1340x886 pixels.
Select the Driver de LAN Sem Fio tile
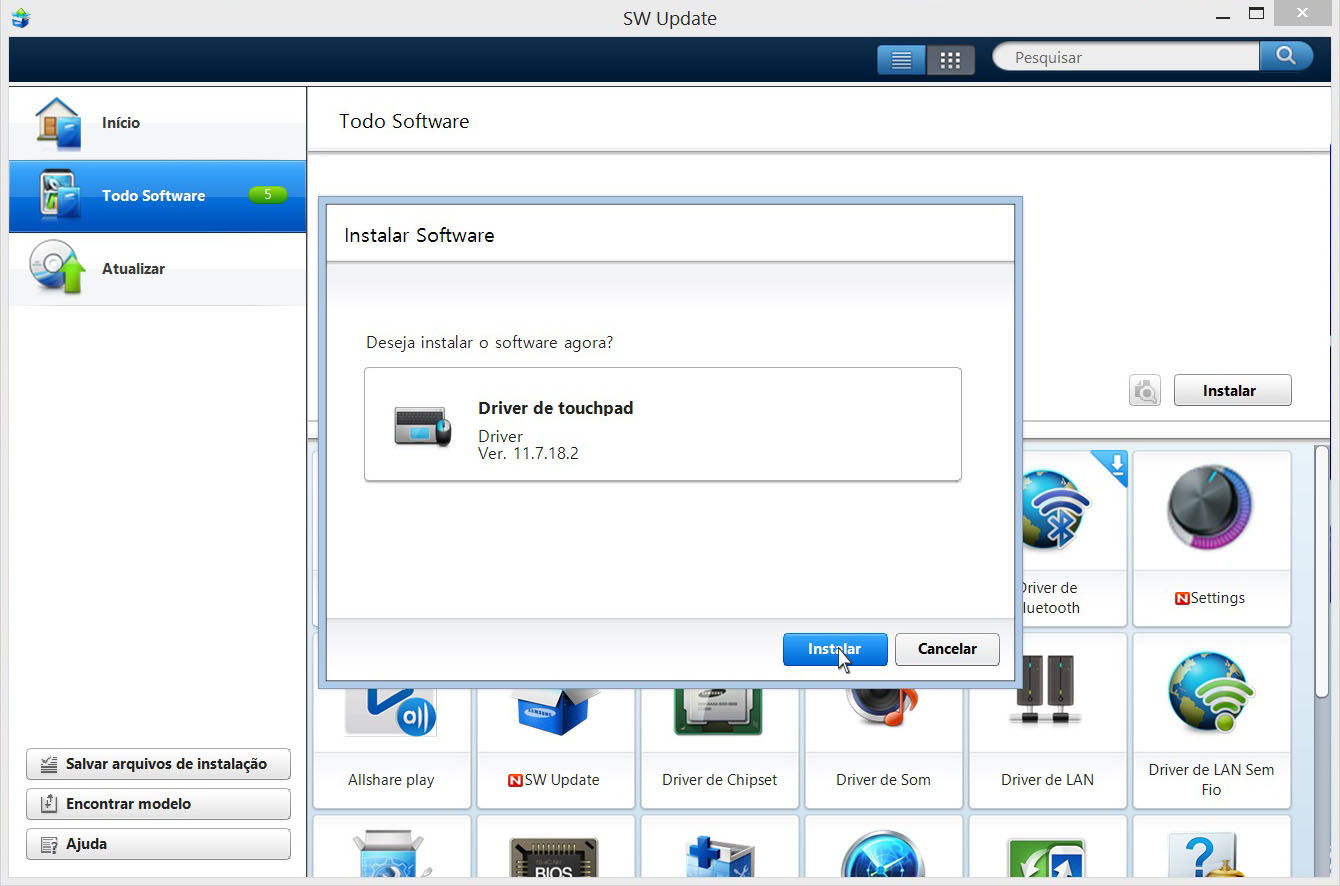click(x=1212, y=720)
